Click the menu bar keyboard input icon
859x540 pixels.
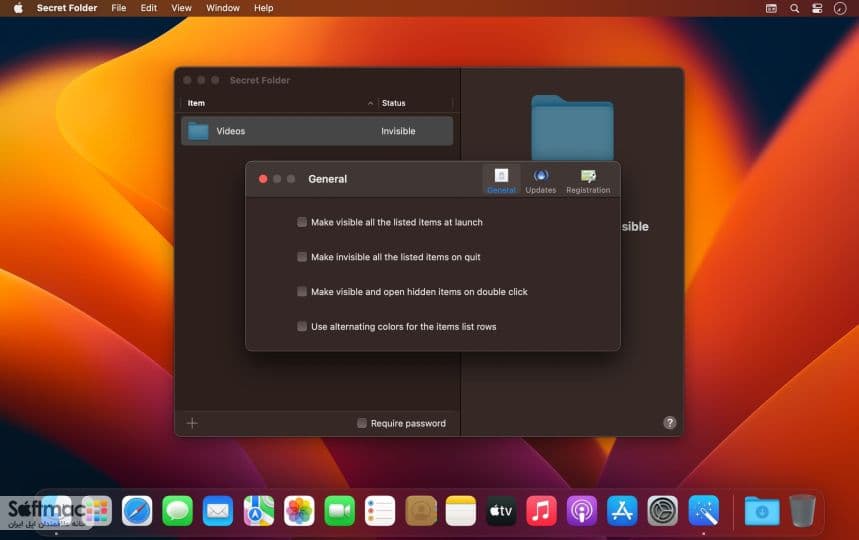tap(771, 8)
